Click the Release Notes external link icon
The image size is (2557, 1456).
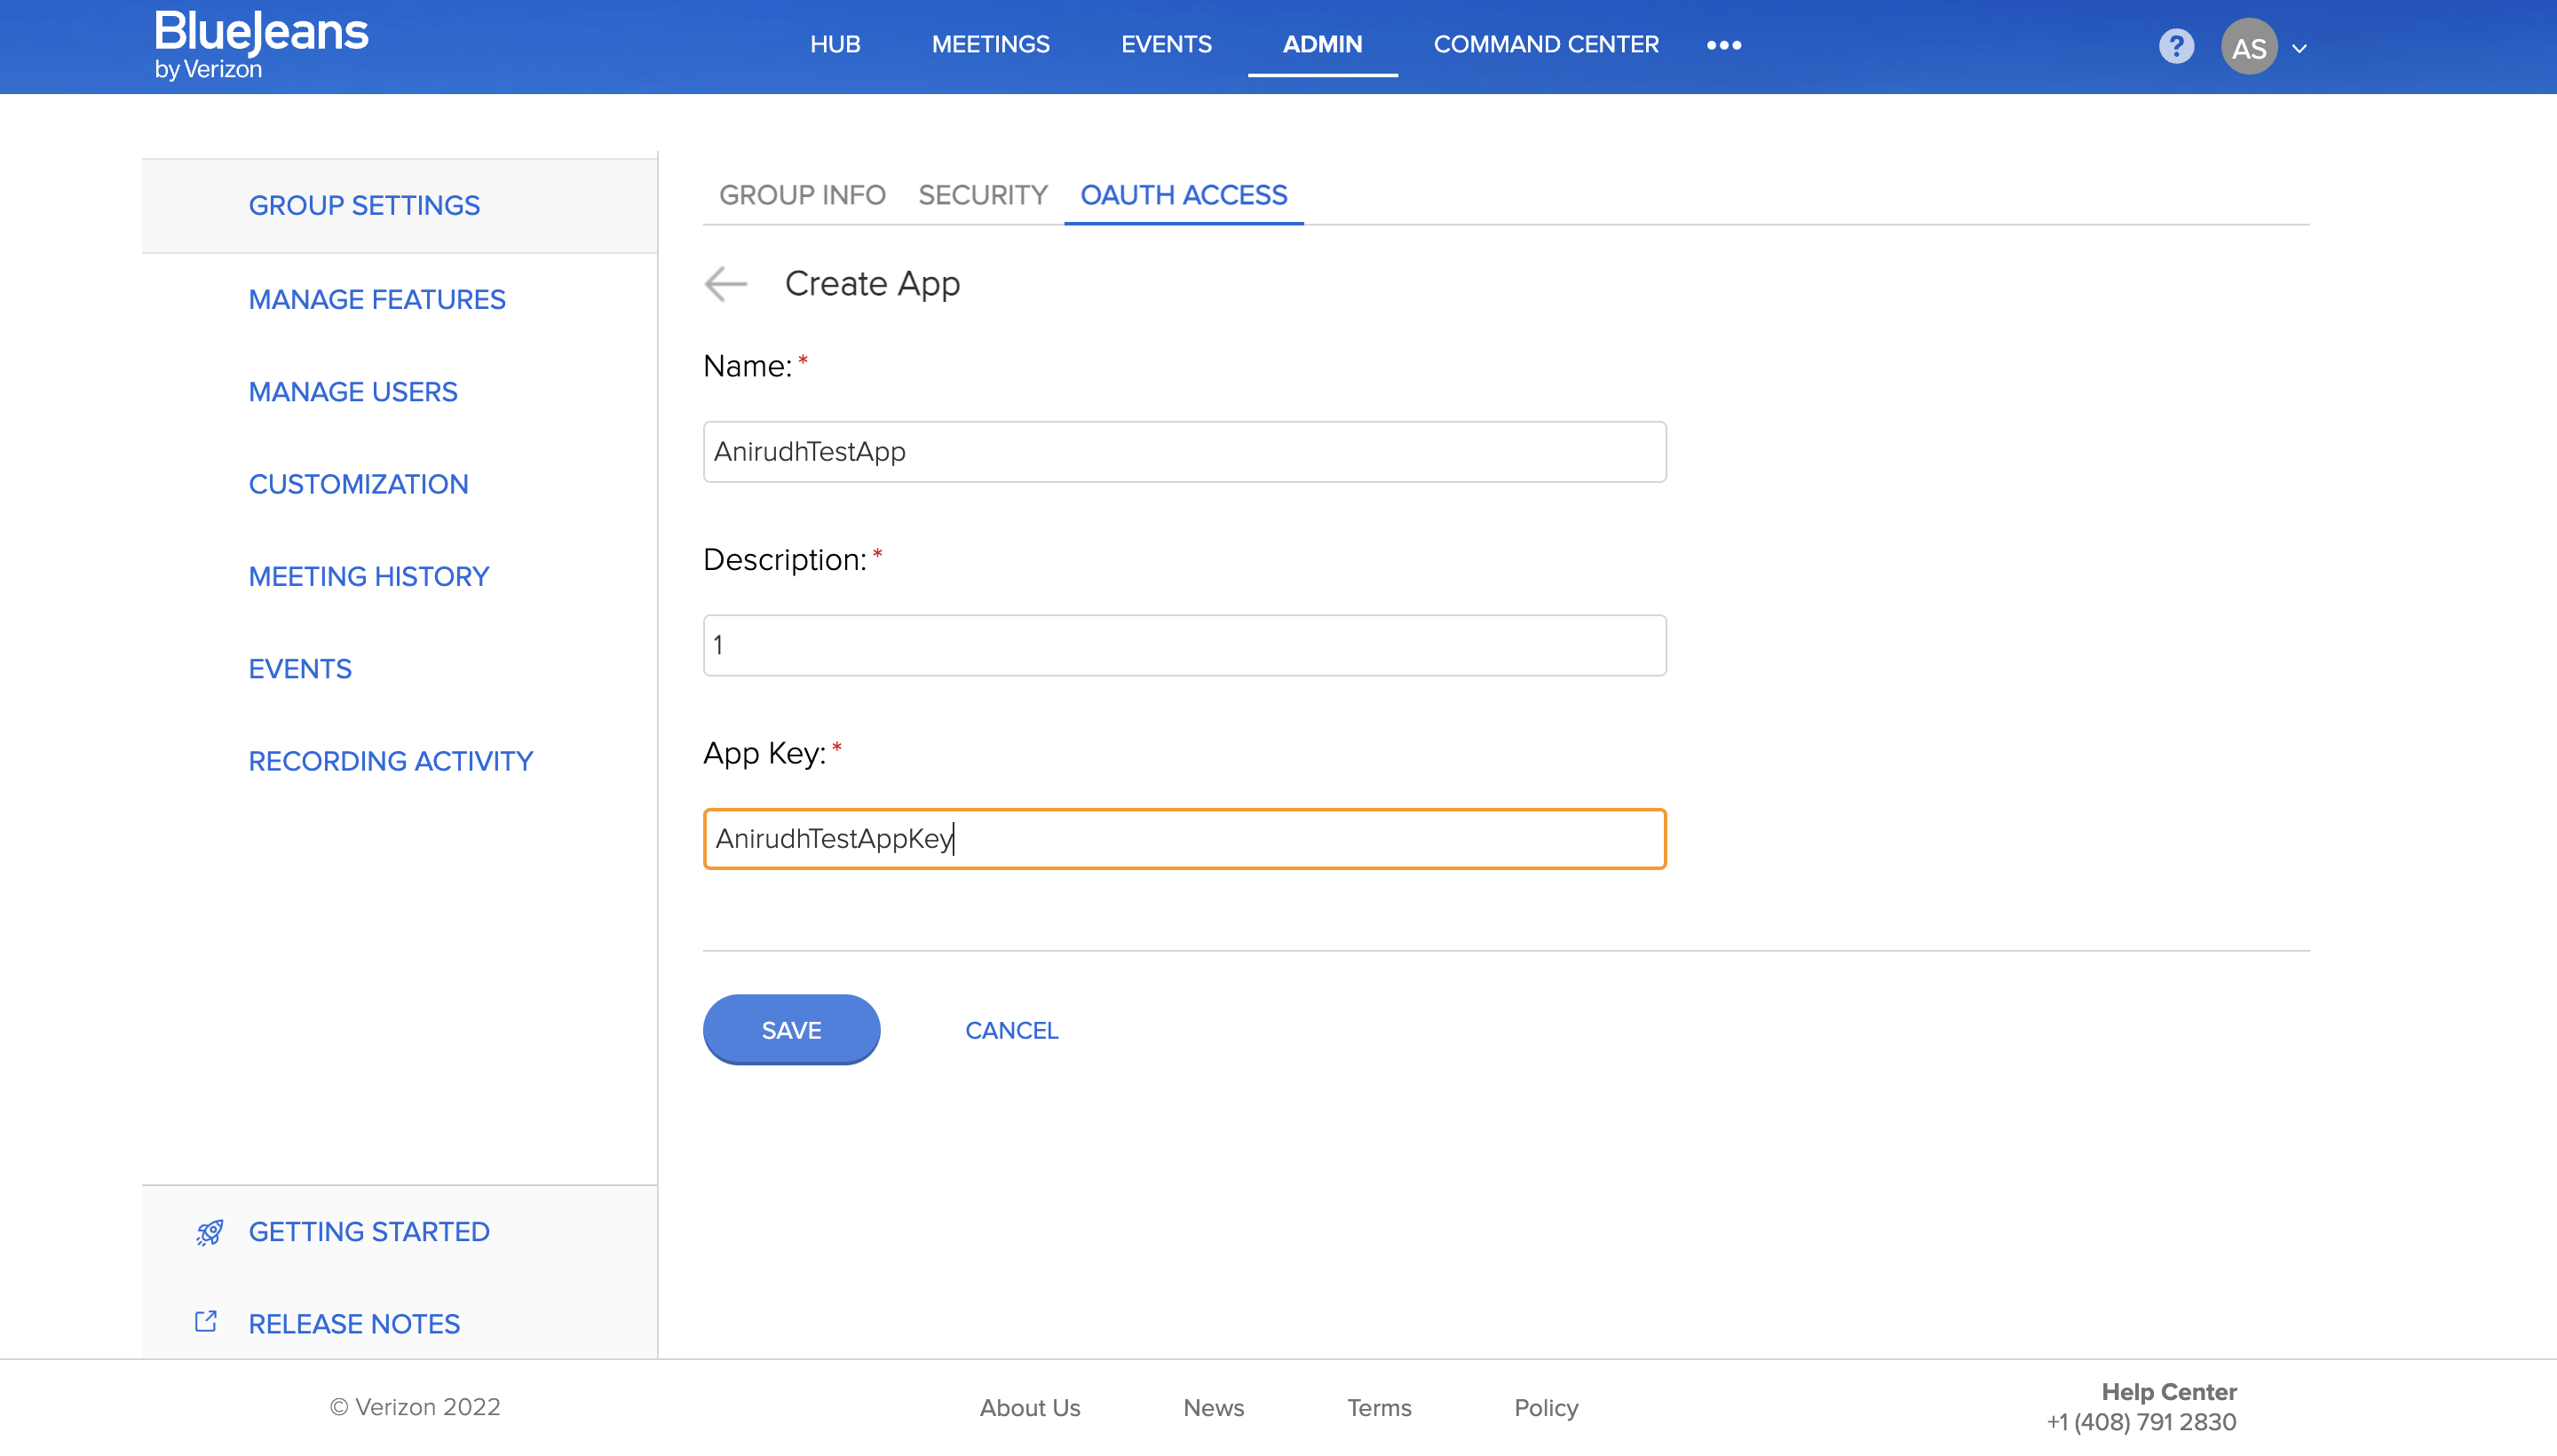[x=206, y=1322]
